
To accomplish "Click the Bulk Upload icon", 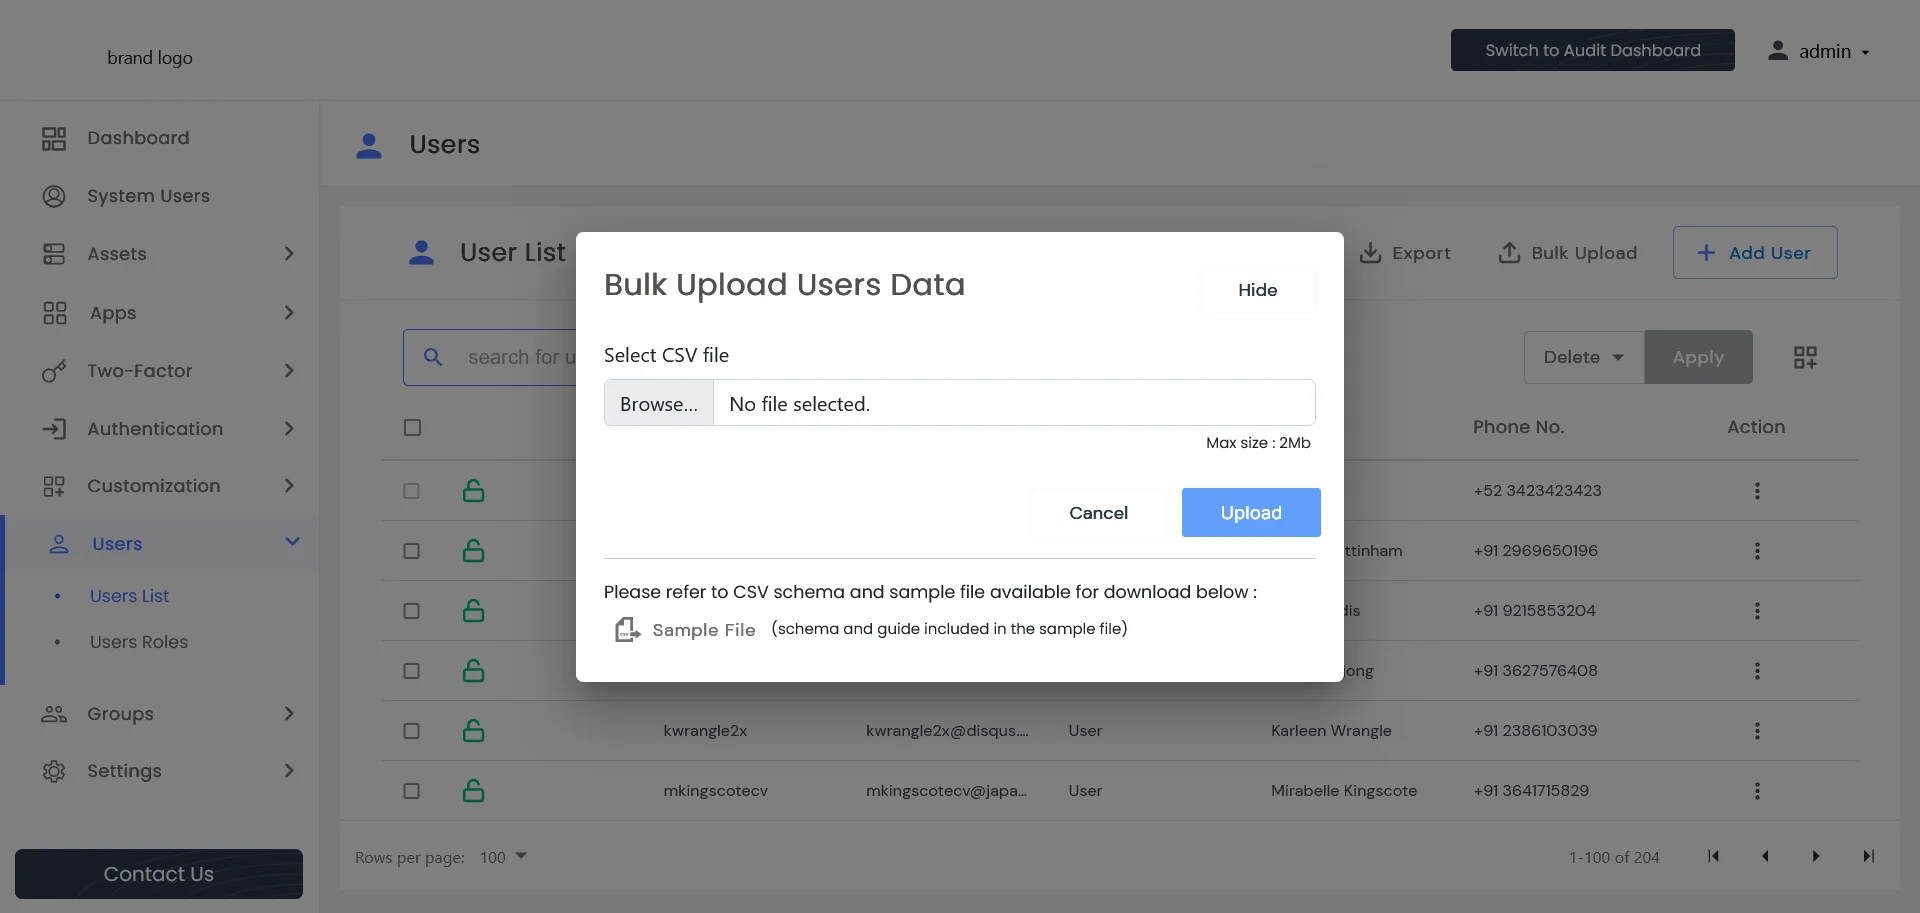I will coord(1509,253).
